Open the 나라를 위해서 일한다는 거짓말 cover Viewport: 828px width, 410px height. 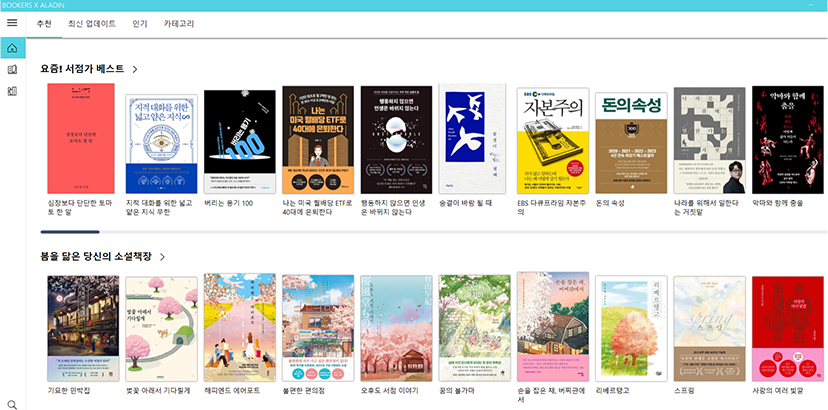tap(709, 141)
